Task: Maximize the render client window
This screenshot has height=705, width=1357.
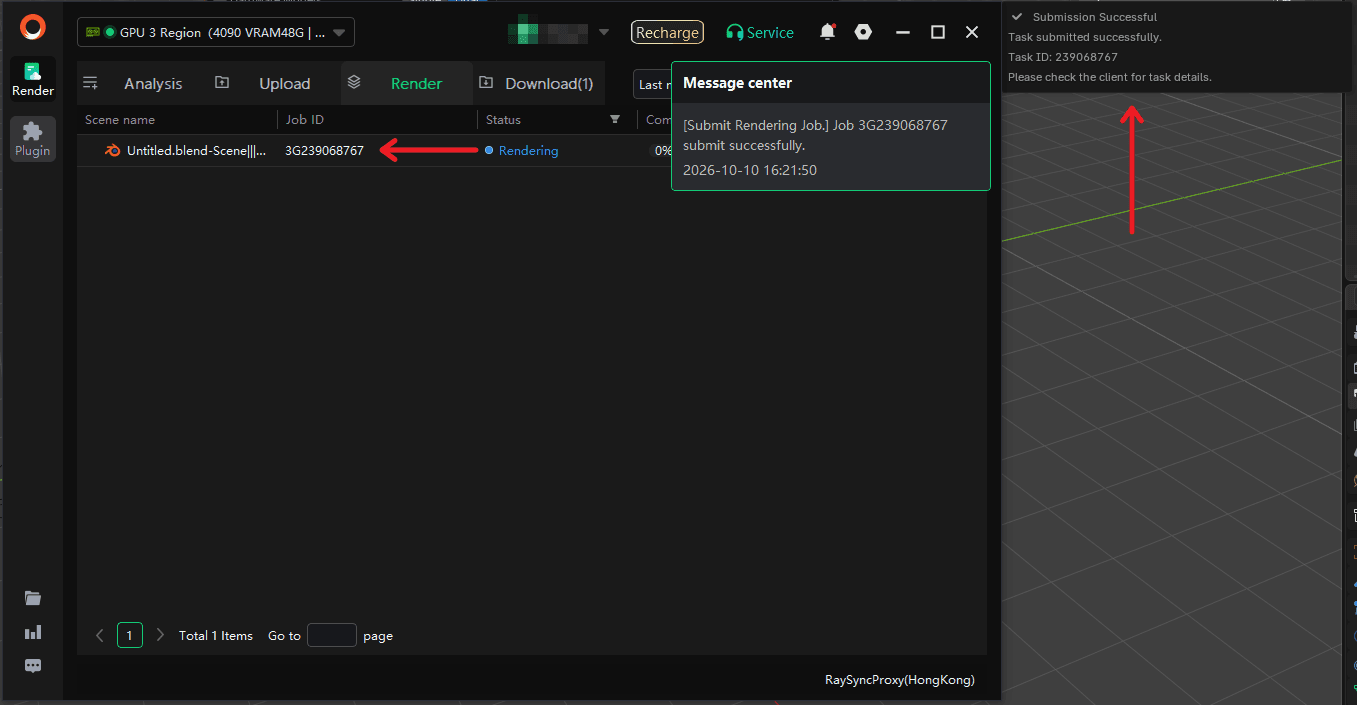Action: click(938, 32)
